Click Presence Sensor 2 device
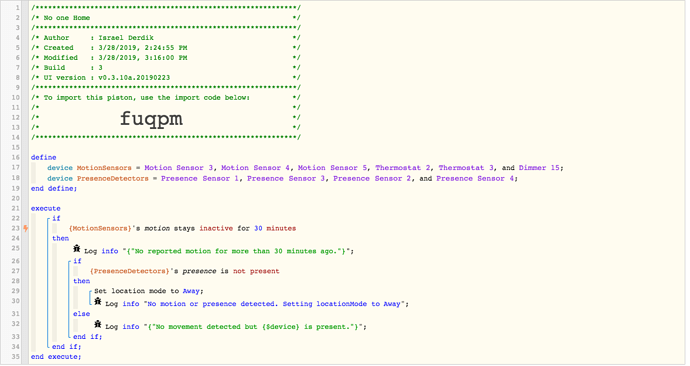The height and width of the screenshot is (366, 690). 372,178
